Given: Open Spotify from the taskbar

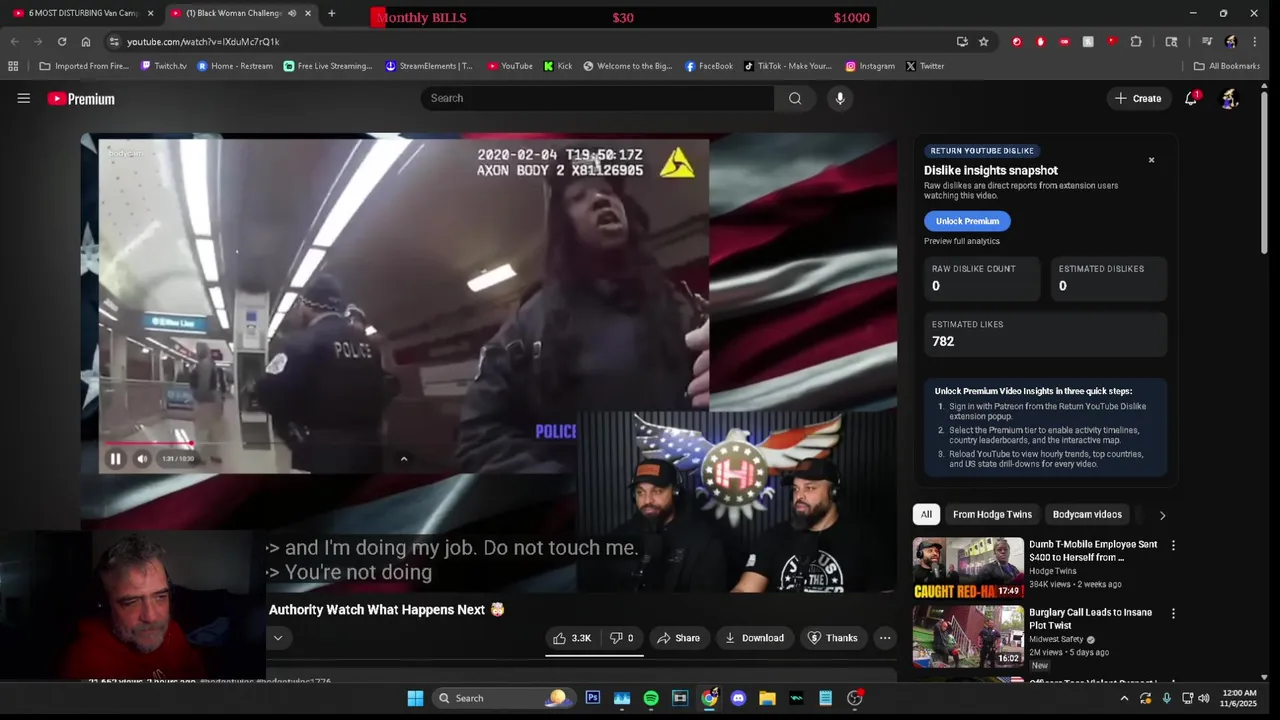Looking at the screenshot, I should point(651,698).
